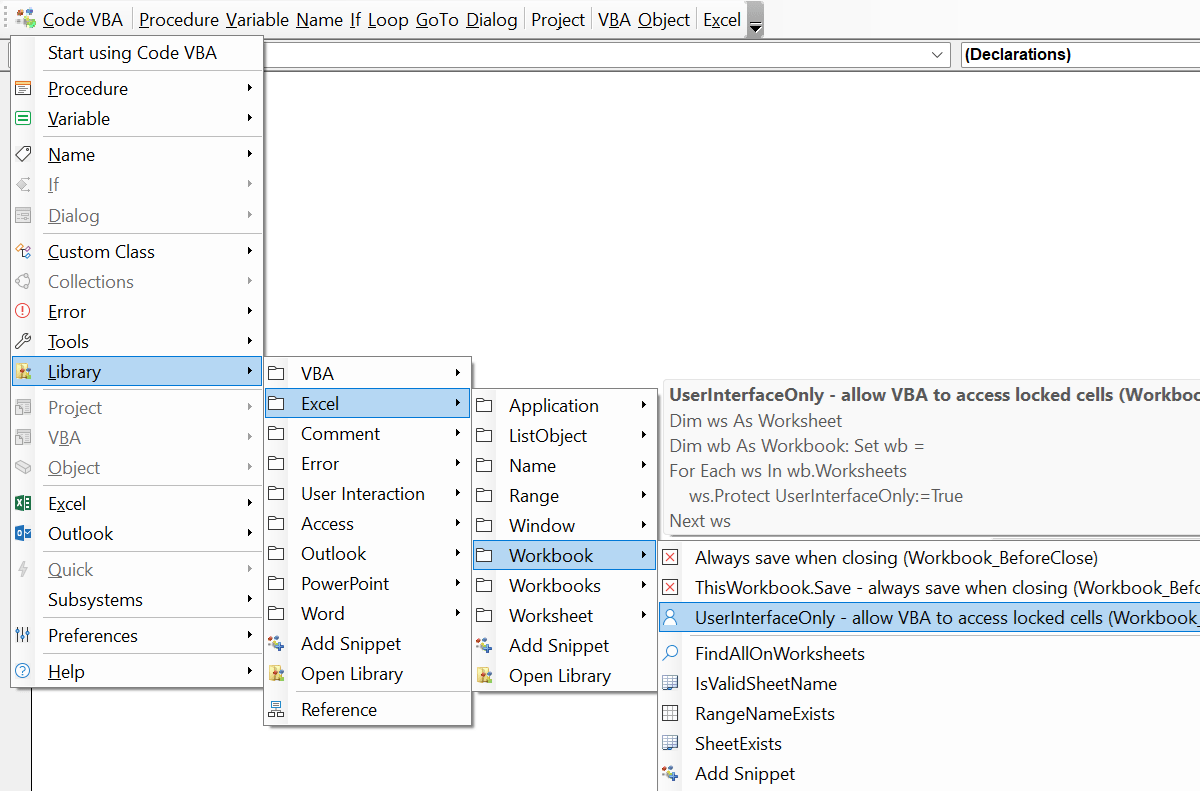Click the sheet icon beside SheetExists
1200x800 pixels.
[671, 744]
